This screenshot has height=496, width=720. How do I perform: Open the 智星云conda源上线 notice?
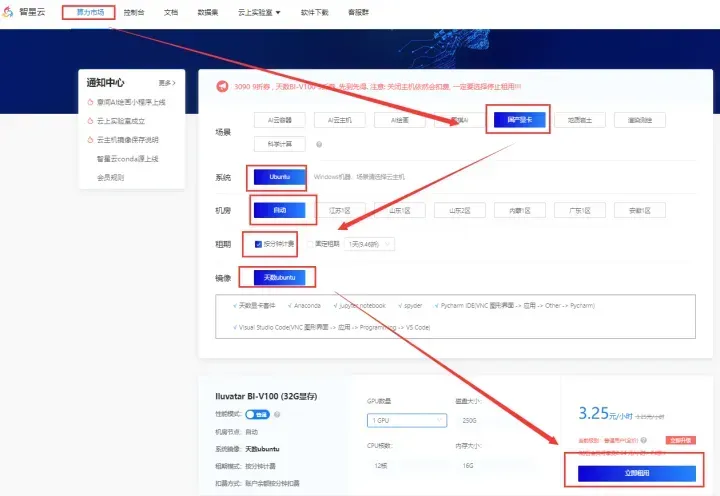tap(127, 158)
